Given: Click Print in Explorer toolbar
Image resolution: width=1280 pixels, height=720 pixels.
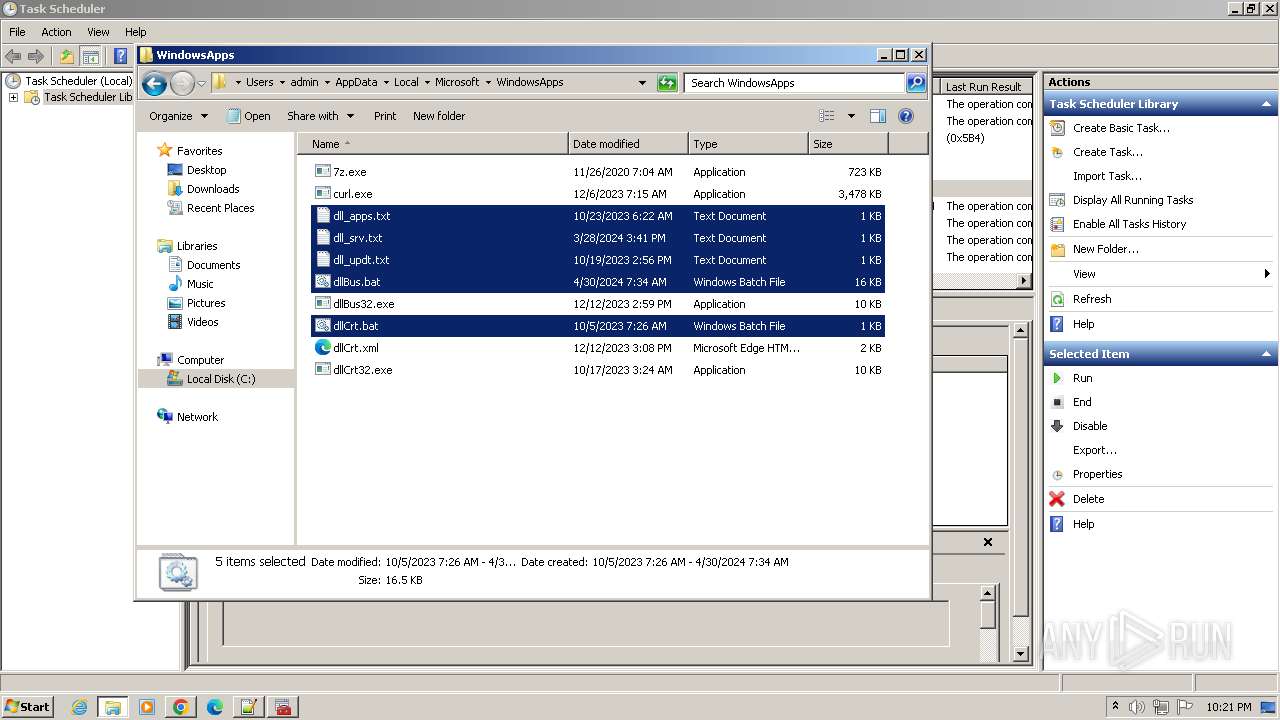Looking at the screenshot, I should (x=385, y=116).
